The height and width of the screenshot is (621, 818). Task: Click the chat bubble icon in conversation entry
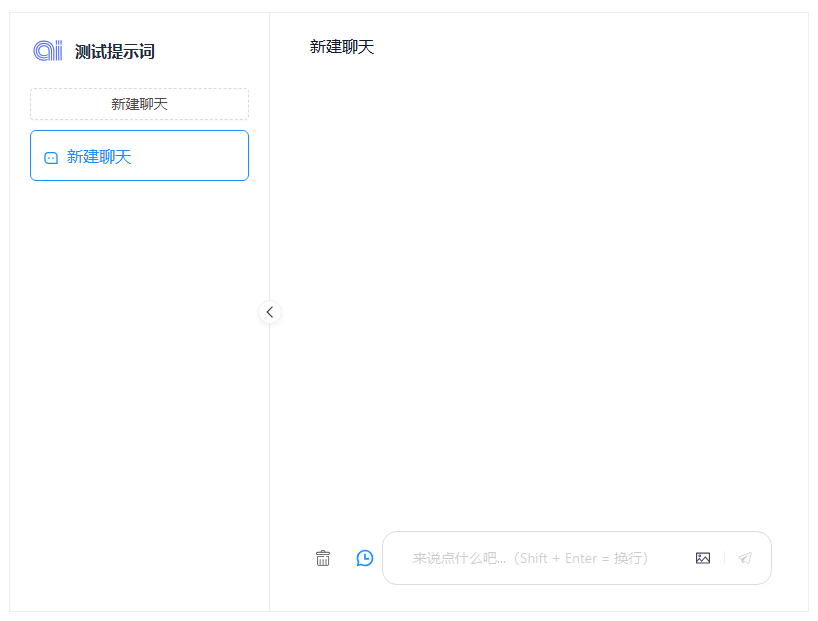pyautogui.click(x=51, y=157)
